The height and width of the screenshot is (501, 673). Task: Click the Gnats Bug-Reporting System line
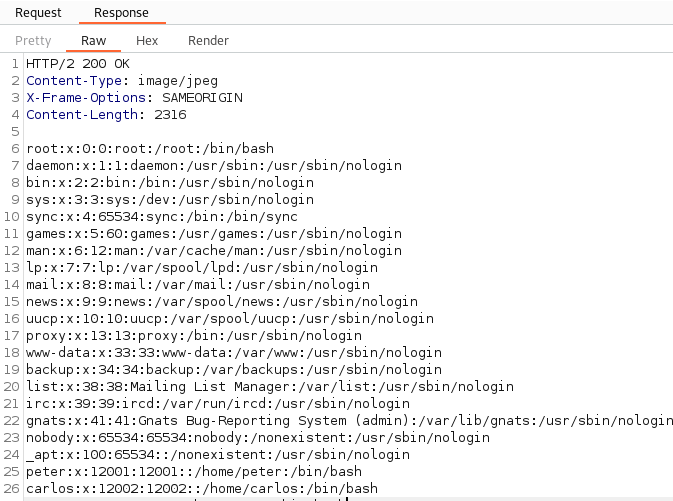coord(349,420)
